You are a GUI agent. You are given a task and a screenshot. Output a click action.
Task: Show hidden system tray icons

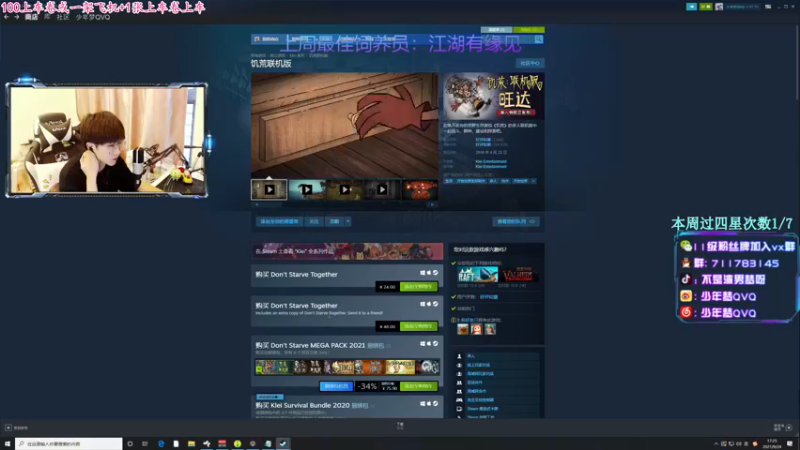[x=715, y=444]
